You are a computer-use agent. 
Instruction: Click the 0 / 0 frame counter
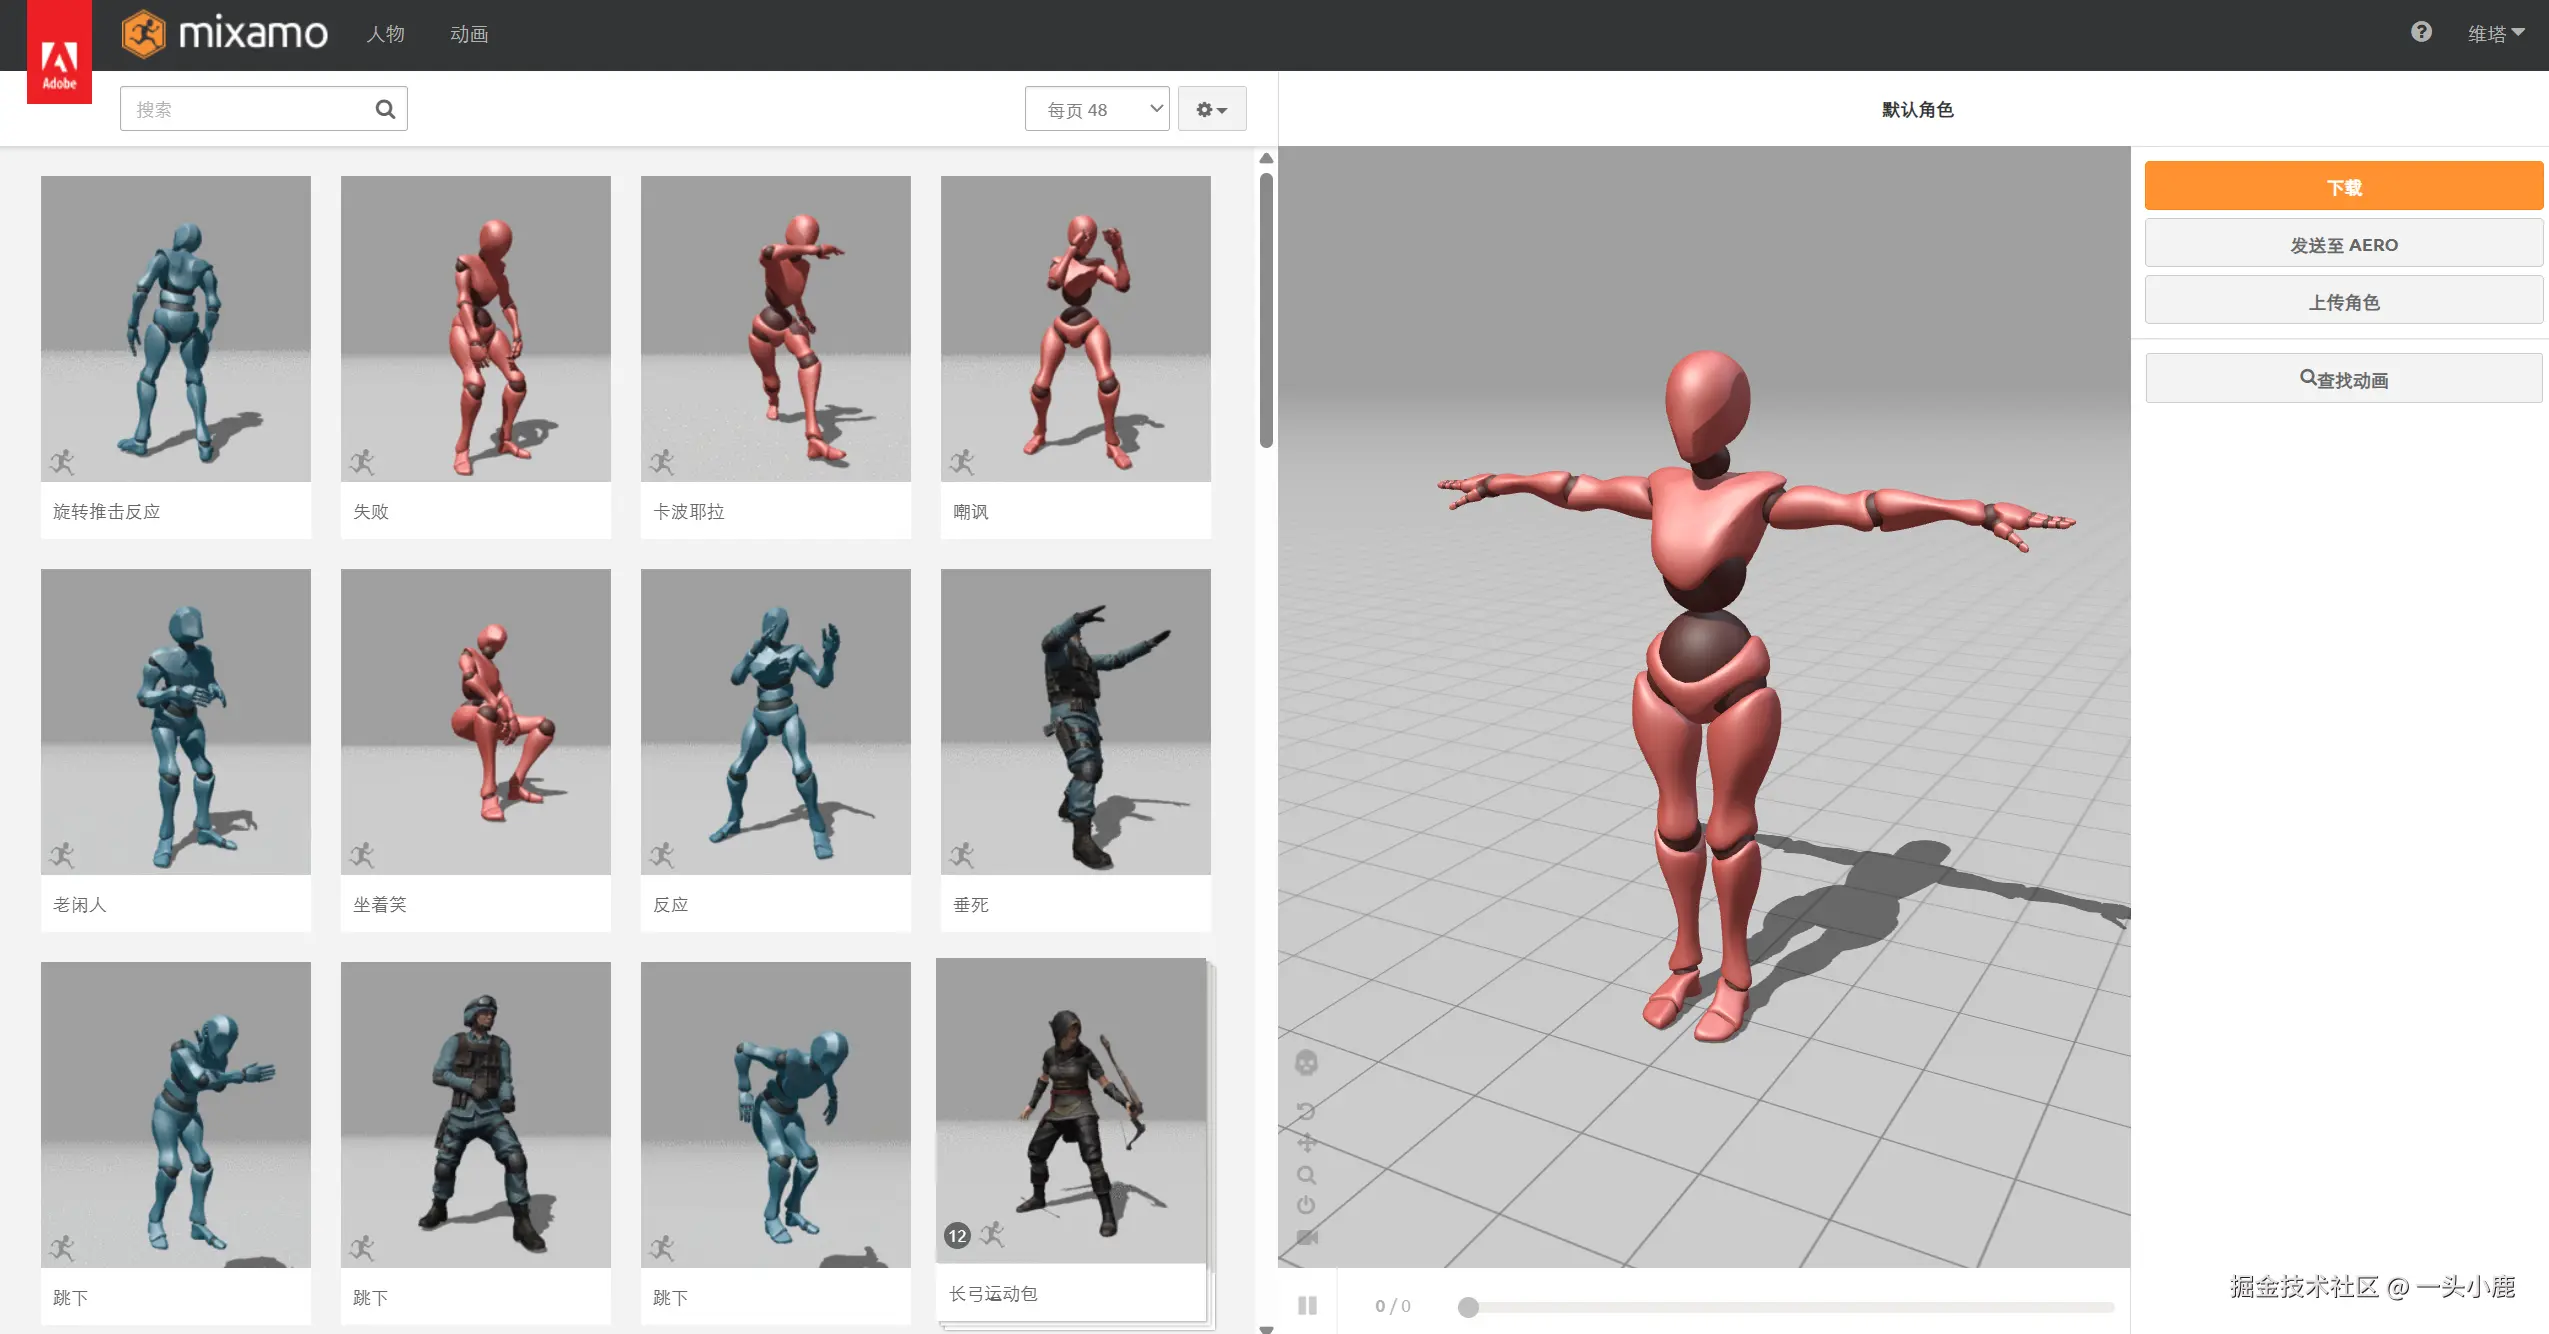point(1392,1305)
